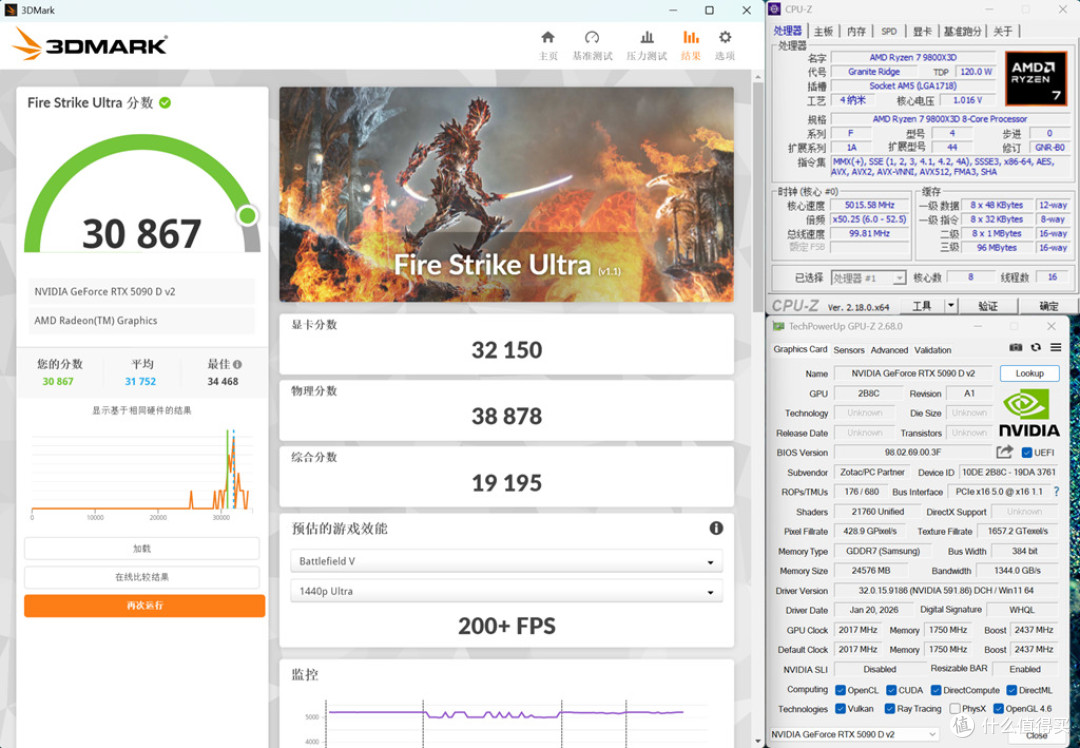The height and width of the screenshot is (748, 1080).
Task: Switch to the CPU-Z 内存 tab
Action: [856, 31]
